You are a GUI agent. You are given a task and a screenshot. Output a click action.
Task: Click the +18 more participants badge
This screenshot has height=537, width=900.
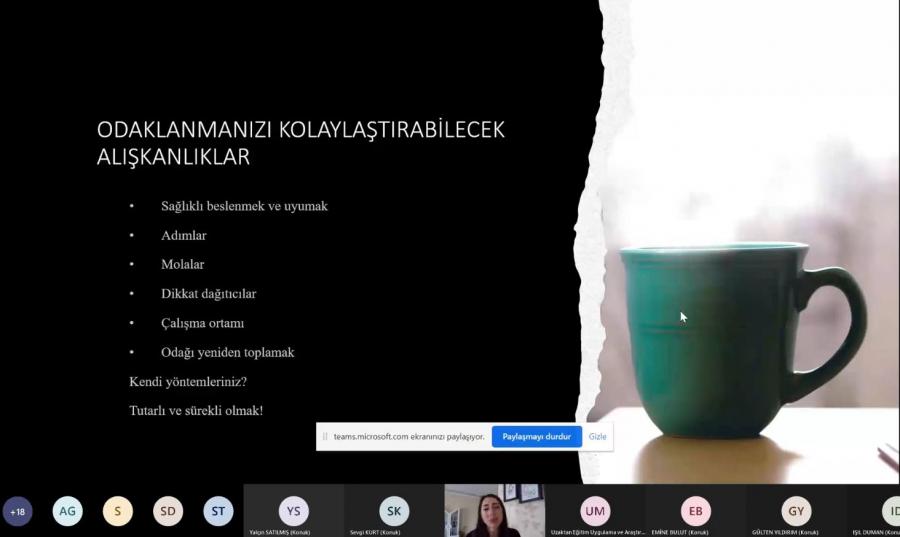(x=17, y=511)
